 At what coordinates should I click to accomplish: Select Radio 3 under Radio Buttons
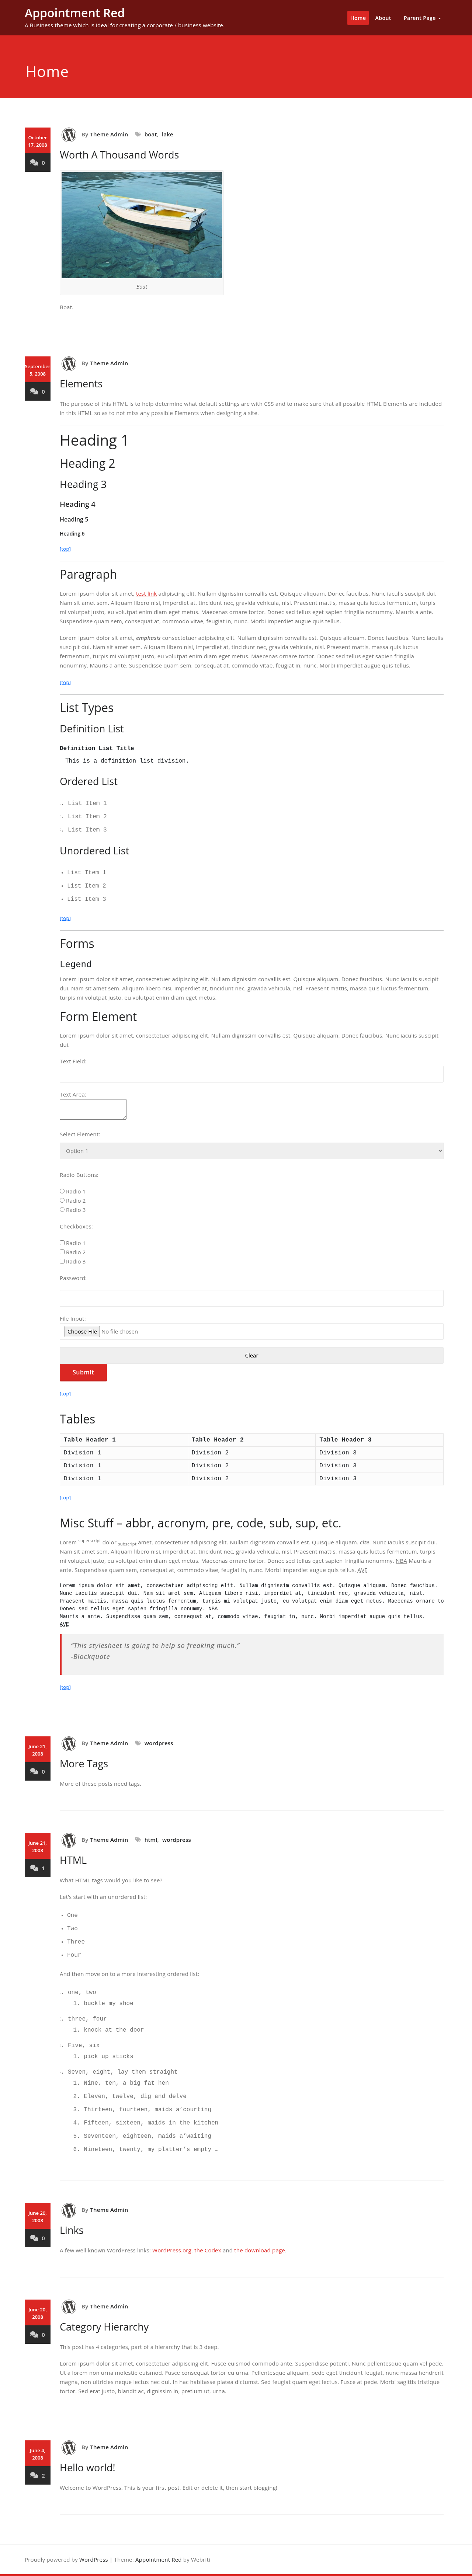62,1210
